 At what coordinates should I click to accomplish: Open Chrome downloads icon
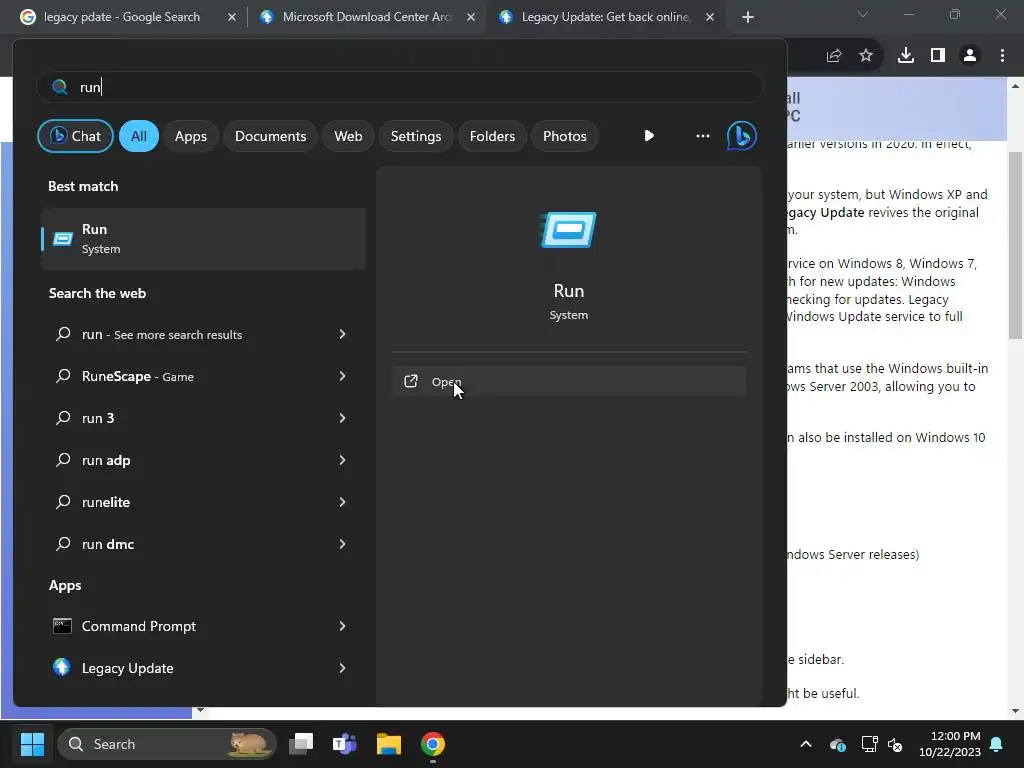[x=906, y=56]
